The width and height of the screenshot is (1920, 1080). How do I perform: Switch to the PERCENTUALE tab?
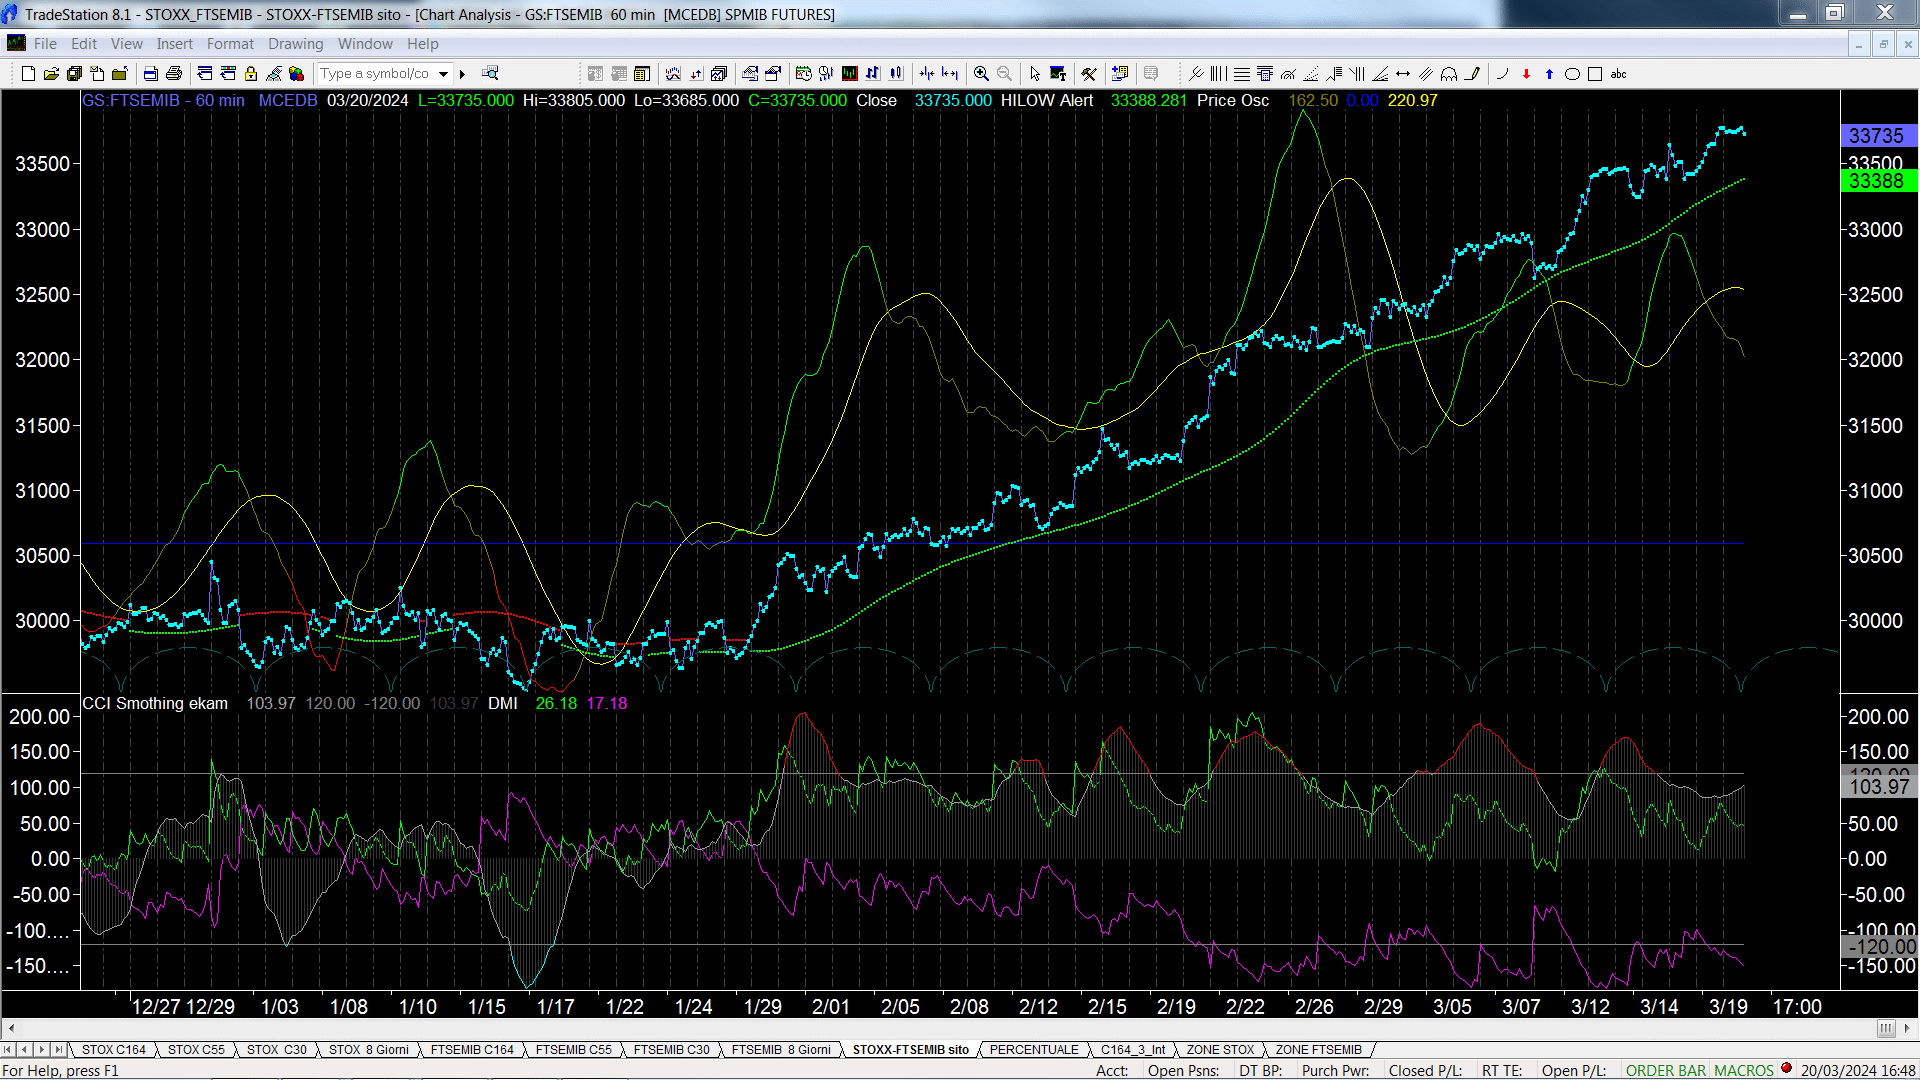[x=1034, y=1050]
